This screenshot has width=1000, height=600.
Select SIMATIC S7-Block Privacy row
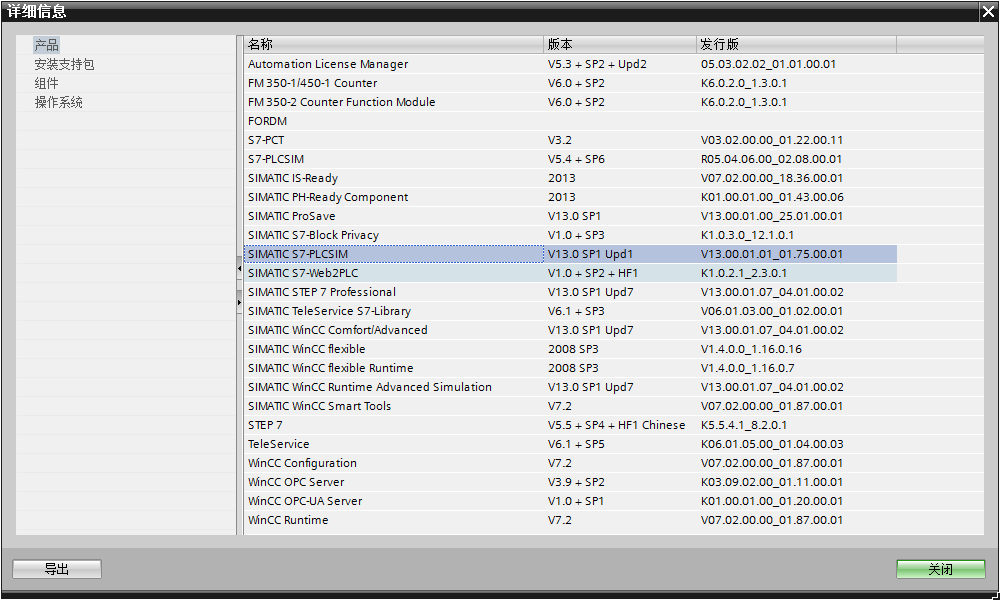(x=570, y=235)
